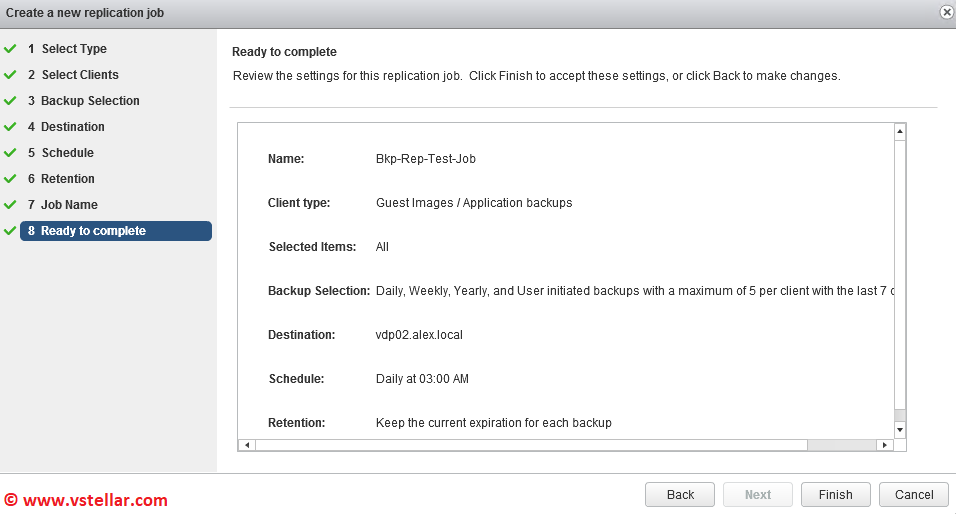Click the checkmark beside Ready to complete
956x514 pixels.
10,231
